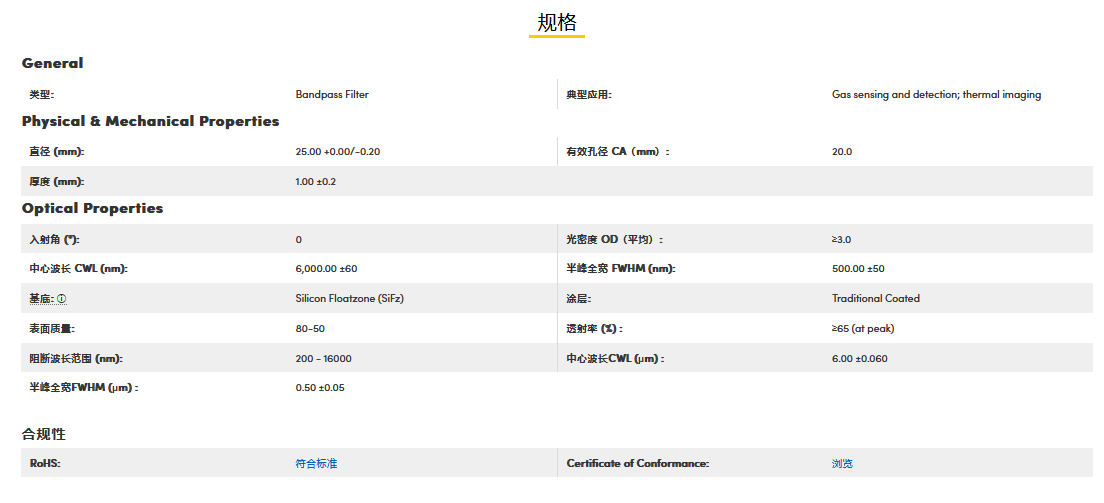This screenshot has width=1104, height=503.
Task: Click the 规格 section title
Action: coord(556,23)
